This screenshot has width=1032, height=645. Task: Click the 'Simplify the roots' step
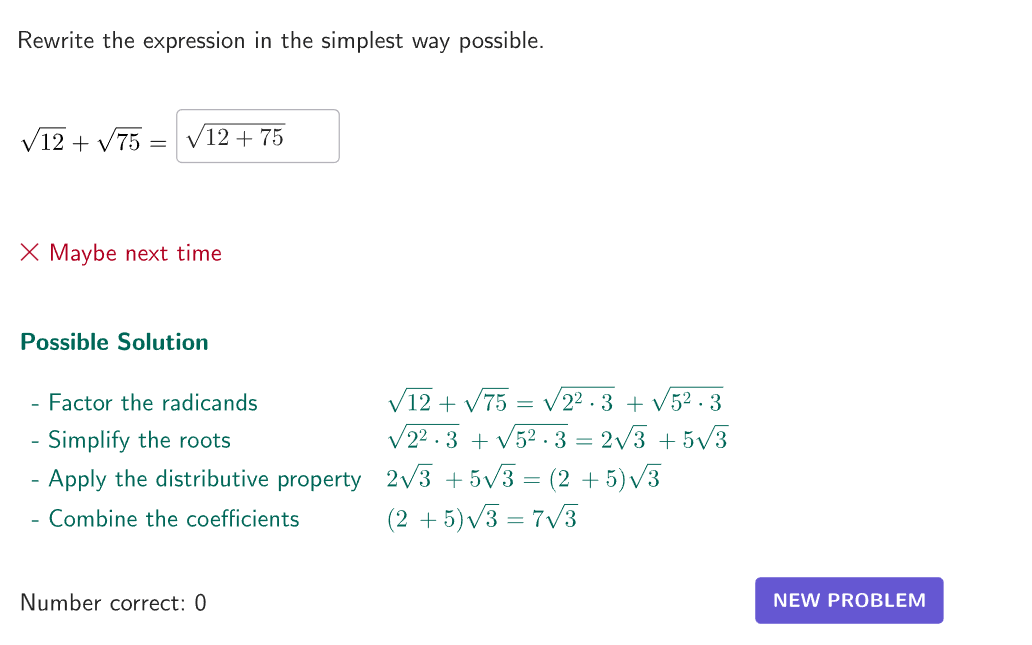139,440
